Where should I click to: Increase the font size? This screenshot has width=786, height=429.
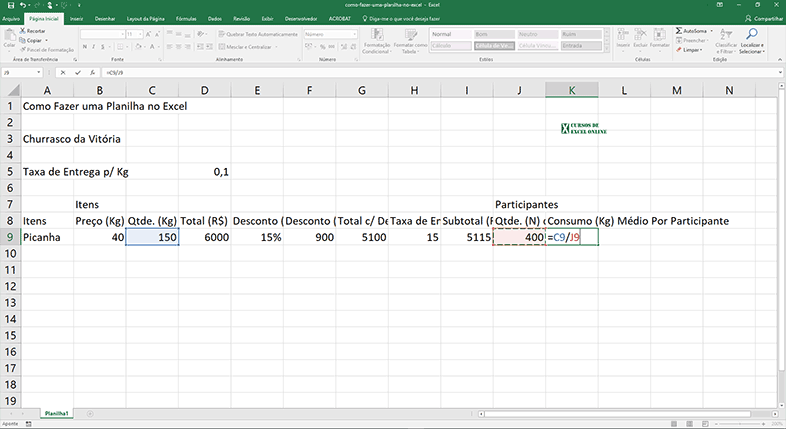pos(148,34)
